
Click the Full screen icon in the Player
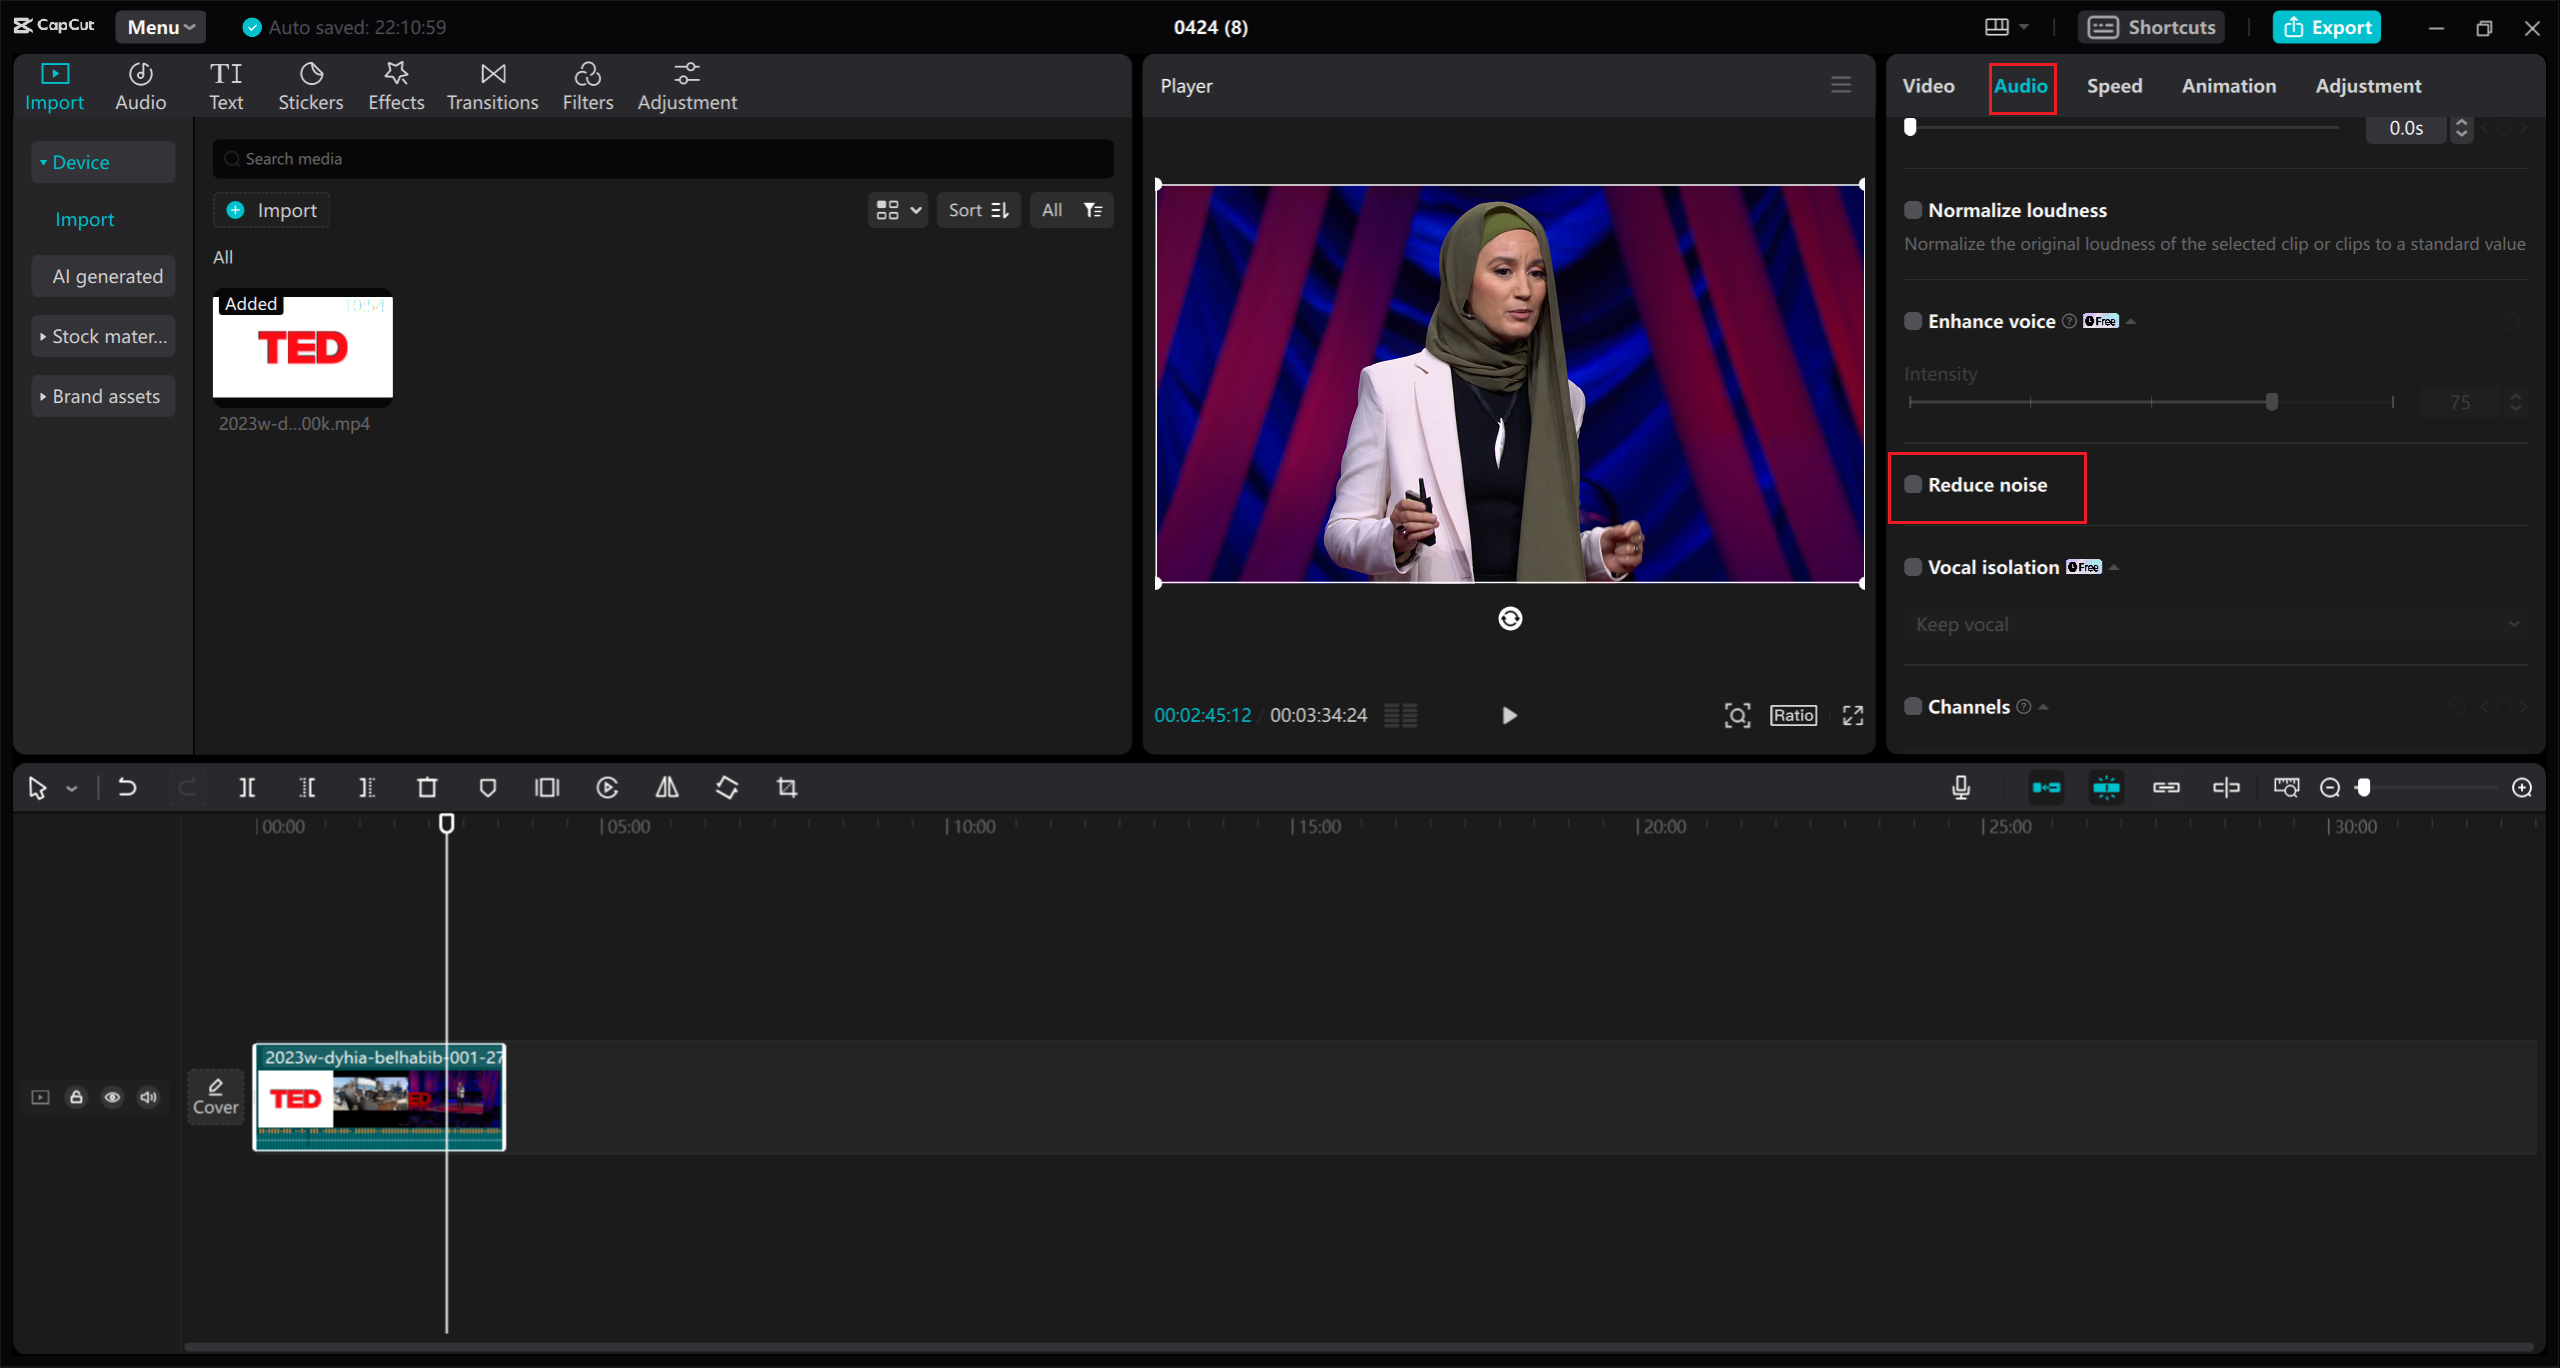tap(1852, 715)
